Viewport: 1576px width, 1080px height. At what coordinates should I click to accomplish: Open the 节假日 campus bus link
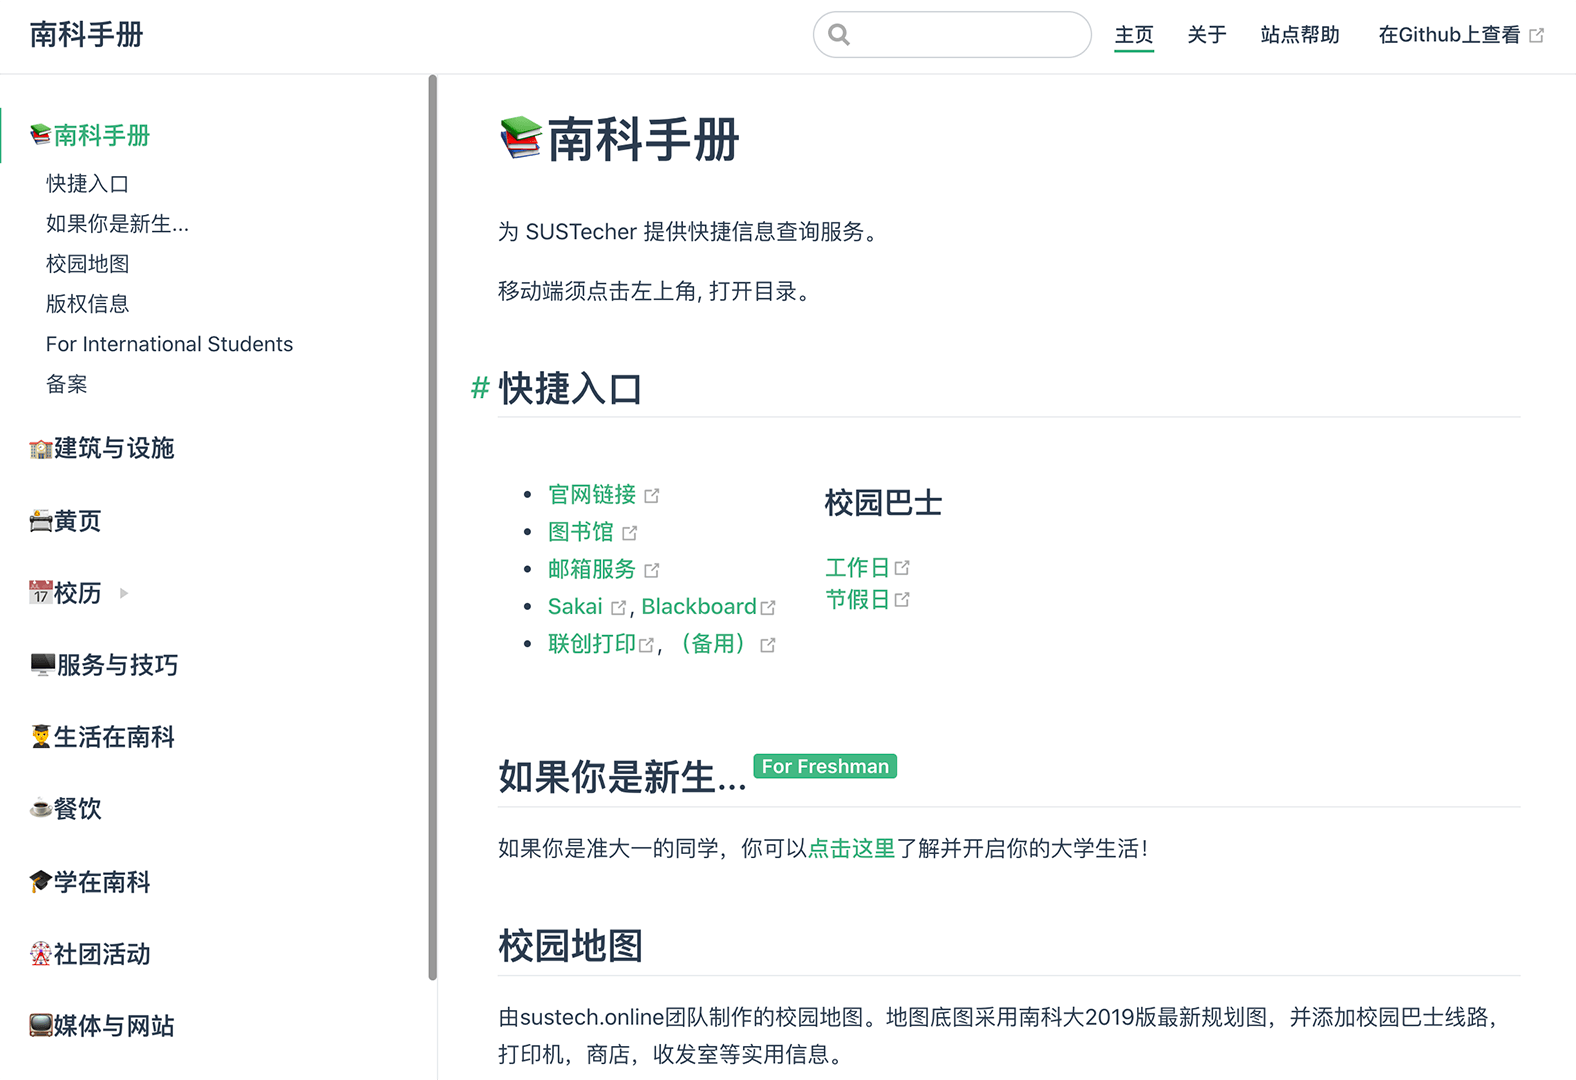click(857, 599)
